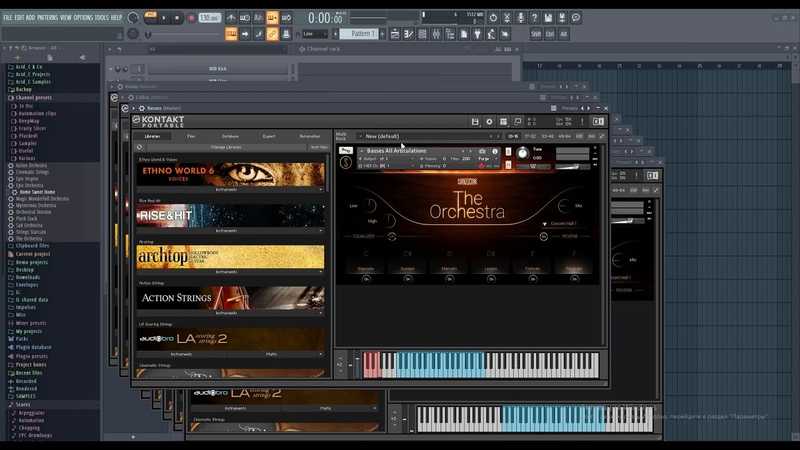Open the Browser view icon
800x450 pixels.
pos(450,34)
